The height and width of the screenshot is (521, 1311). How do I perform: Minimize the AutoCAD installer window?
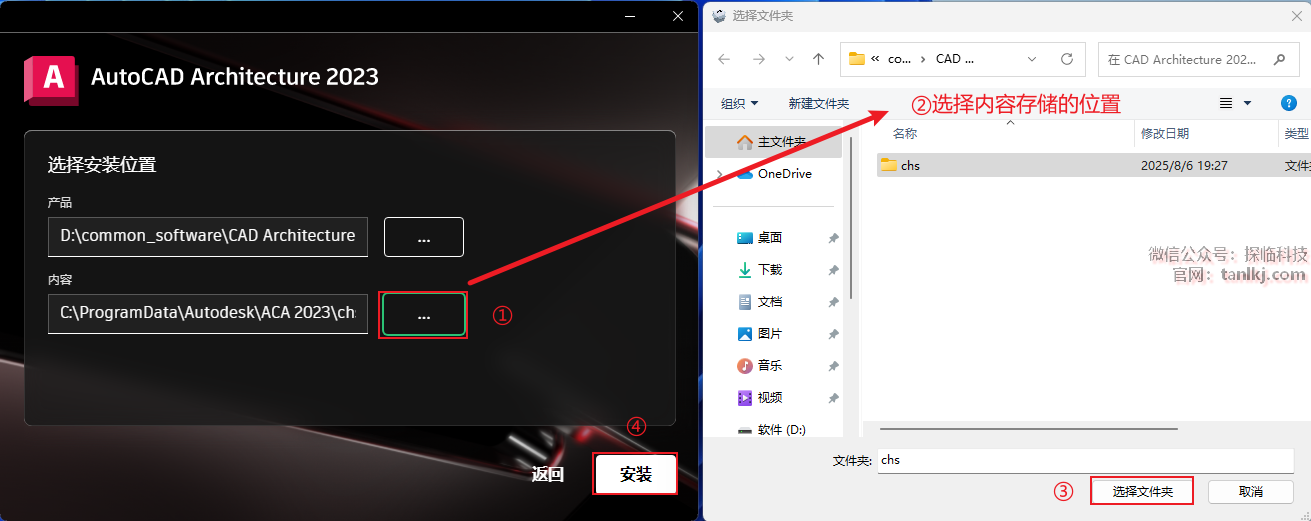coord(629,16)
